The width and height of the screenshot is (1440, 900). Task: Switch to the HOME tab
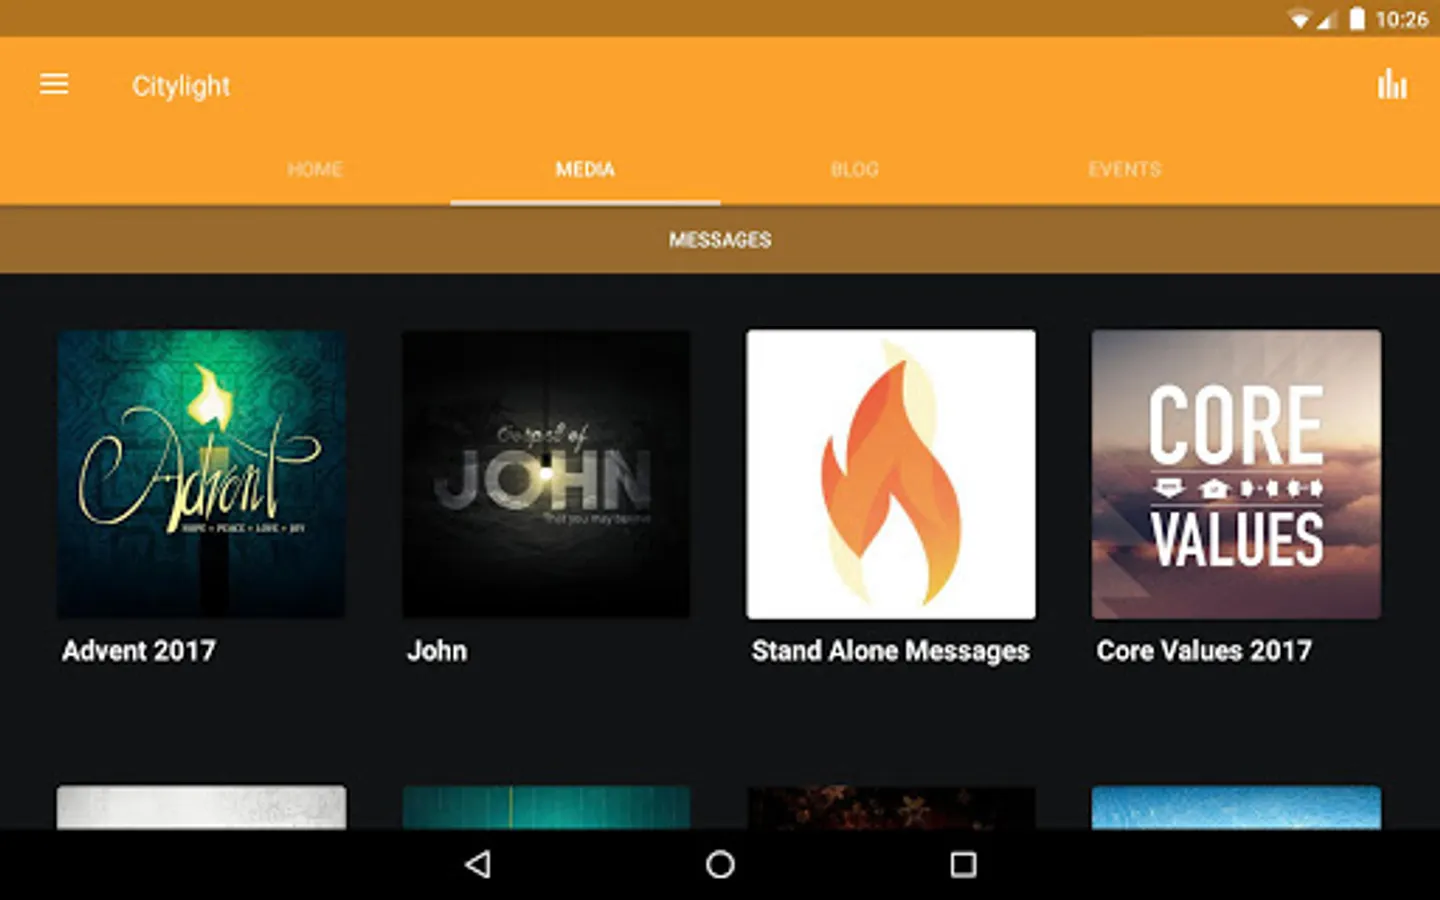[x=315, y=169]
